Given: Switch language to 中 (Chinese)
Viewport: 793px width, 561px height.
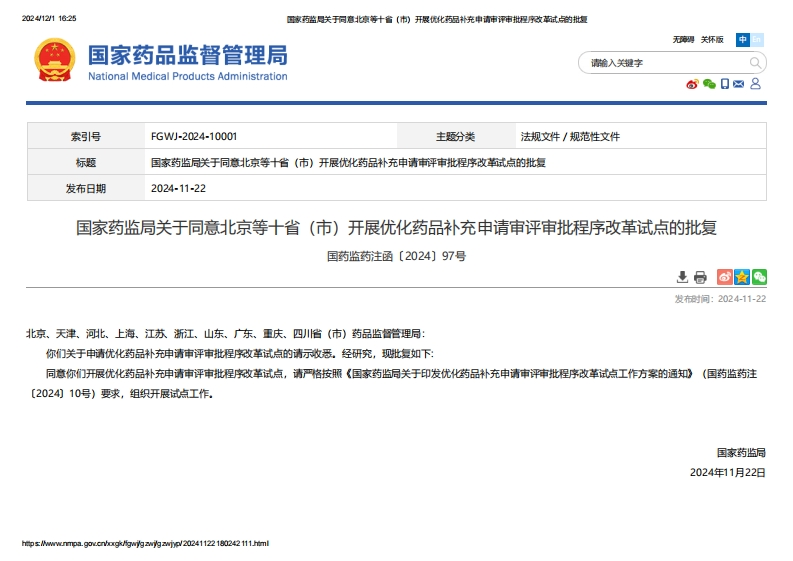Looking at the screenshot, I should point(743,40).
